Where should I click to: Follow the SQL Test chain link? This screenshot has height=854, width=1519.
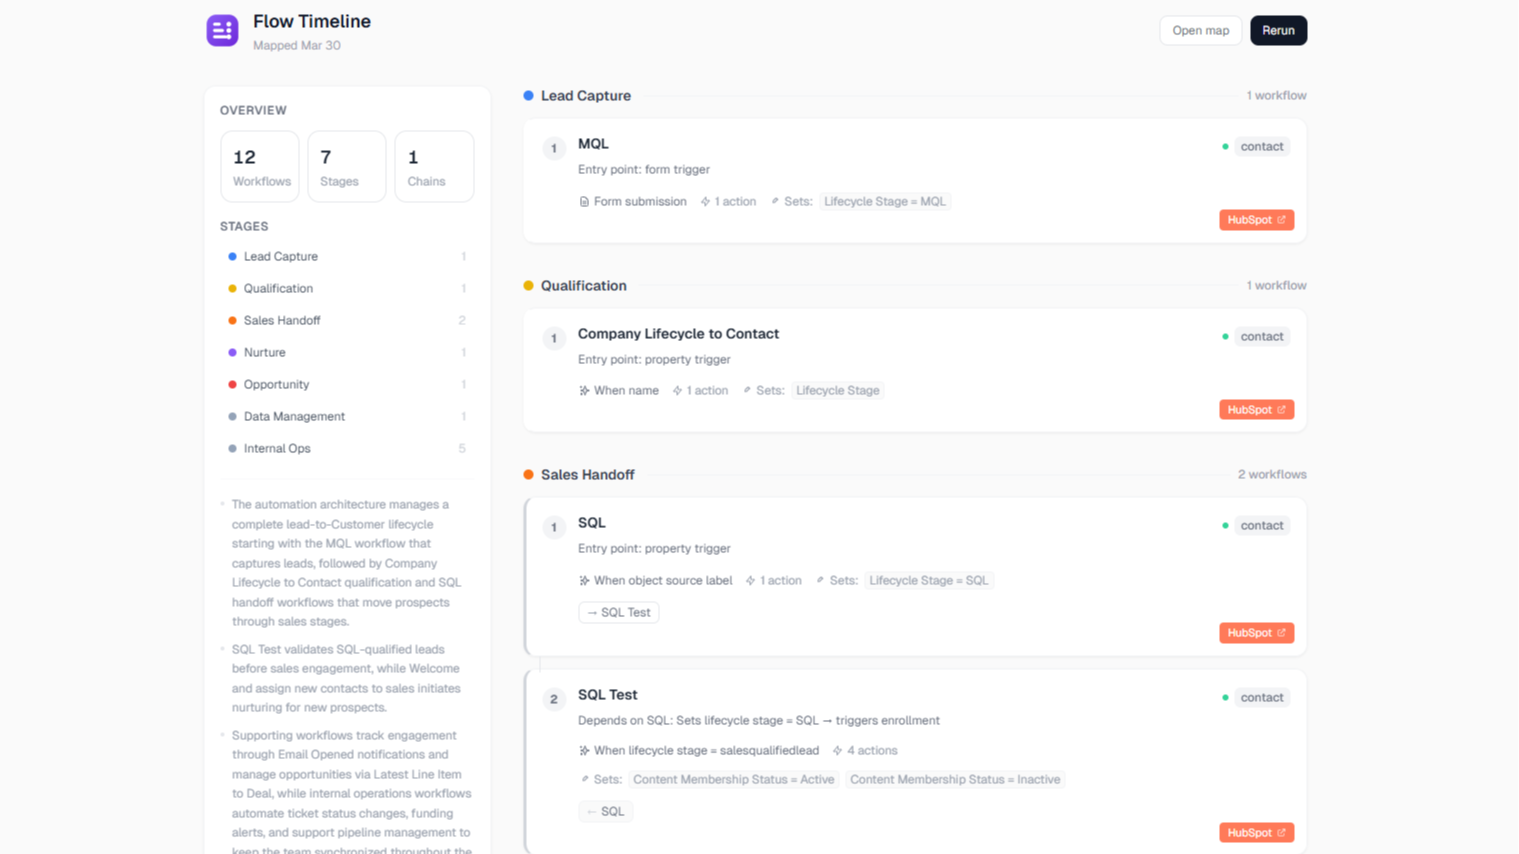pos(618,613)
